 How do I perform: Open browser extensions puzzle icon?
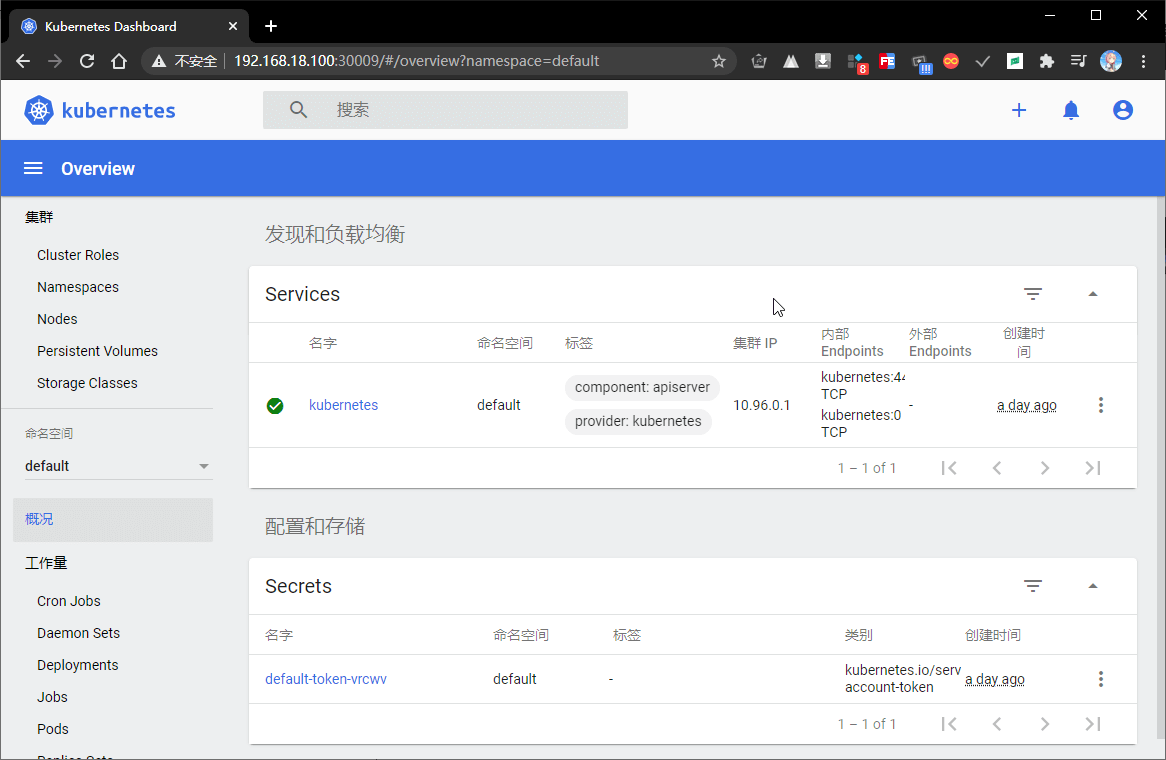click(1046, 61)
